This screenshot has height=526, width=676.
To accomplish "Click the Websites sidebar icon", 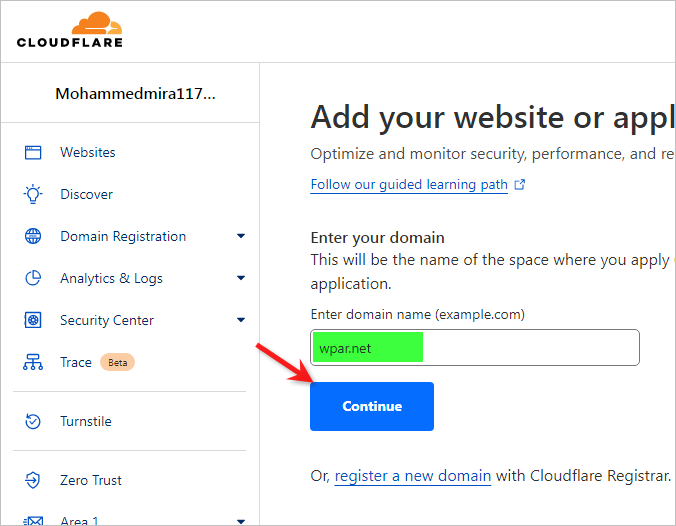I will click(33, 153).
